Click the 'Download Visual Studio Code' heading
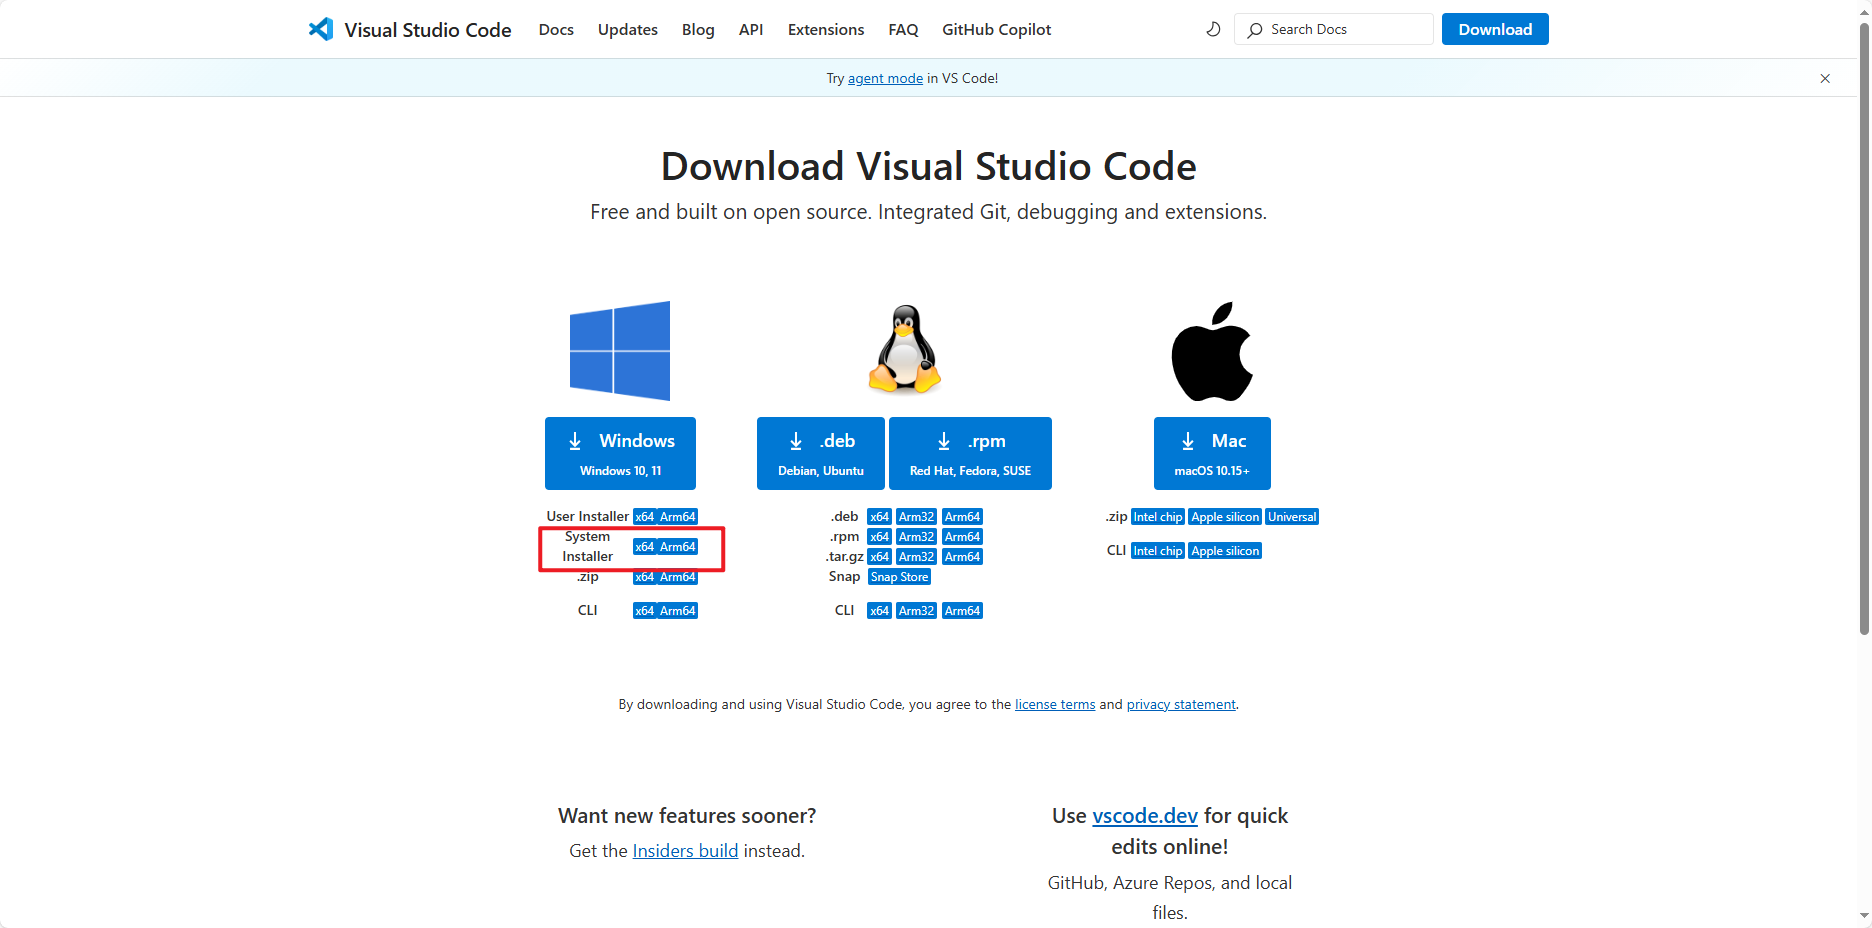This screenshot has width=1872, height=928. (x=928, y=166)
